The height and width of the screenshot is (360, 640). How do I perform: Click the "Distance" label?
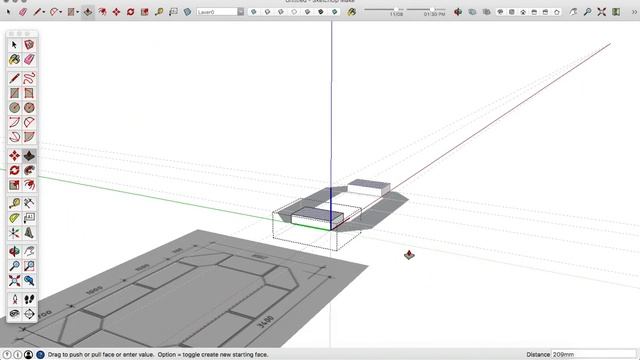click(x=538, y=355)
